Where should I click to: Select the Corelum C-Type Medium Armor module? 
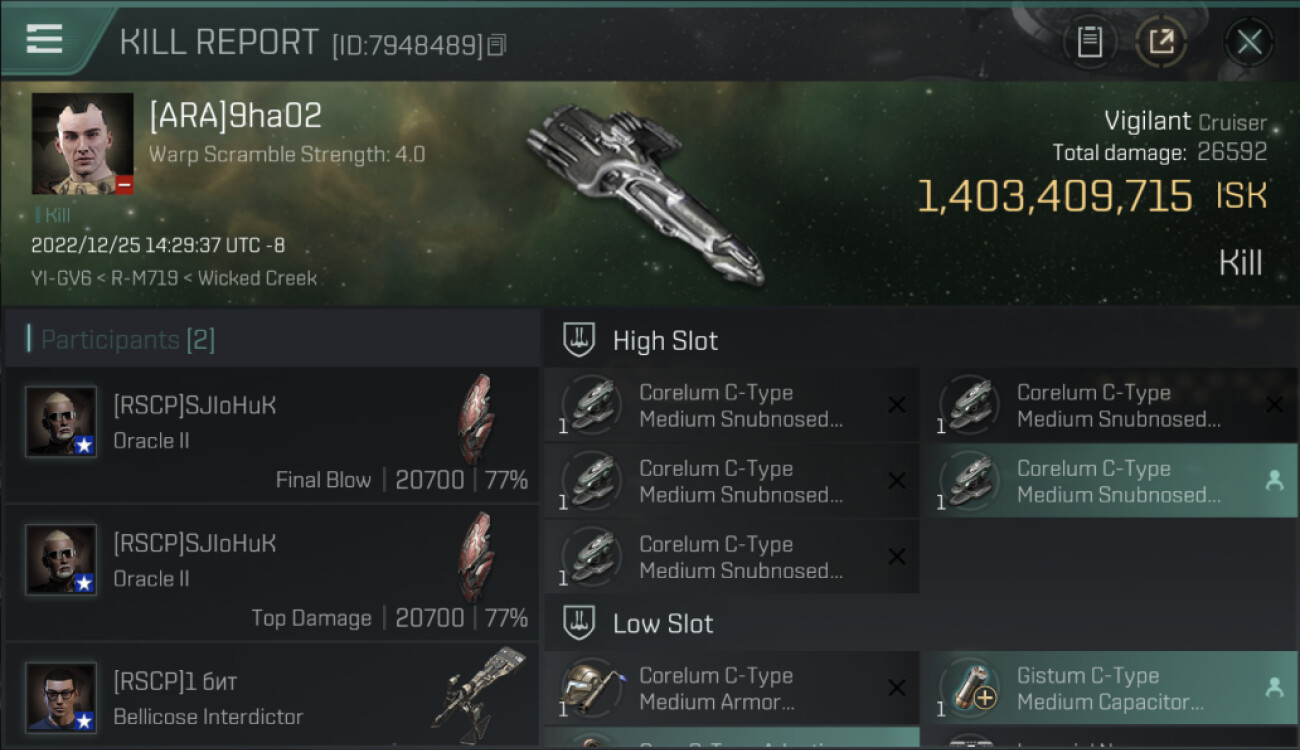point(732,688)
